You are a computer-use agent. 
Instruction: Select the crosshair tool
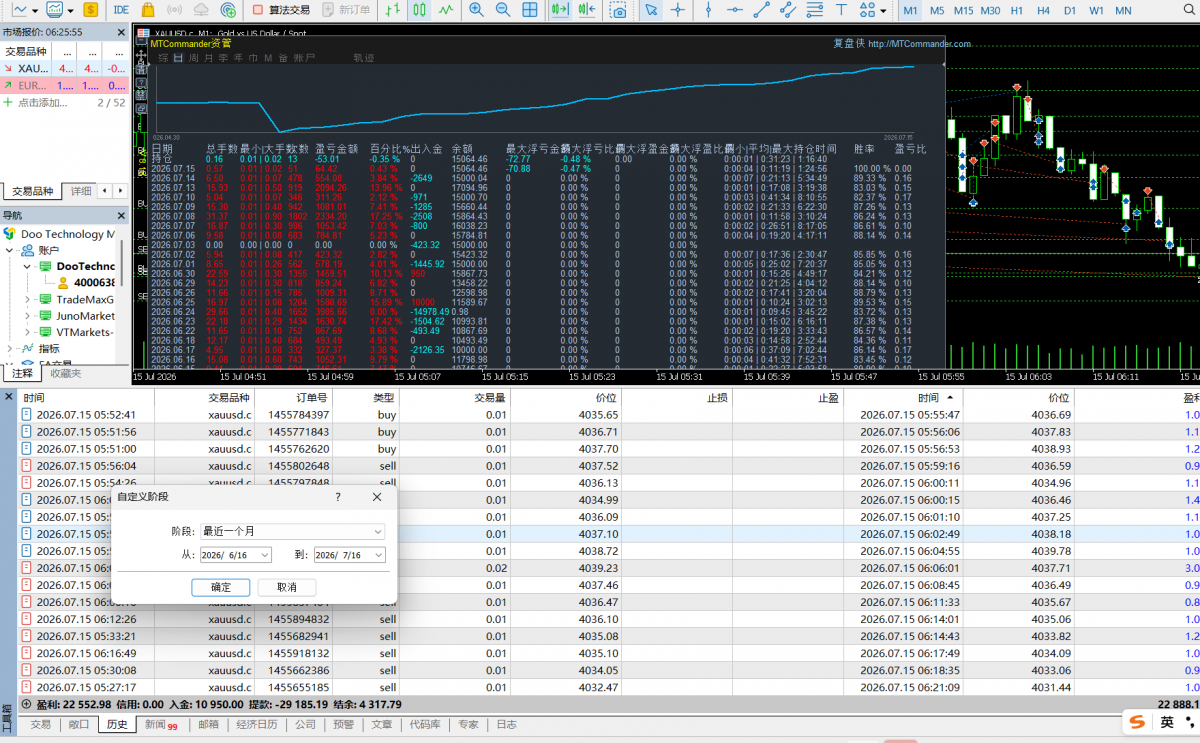point(679,10)
